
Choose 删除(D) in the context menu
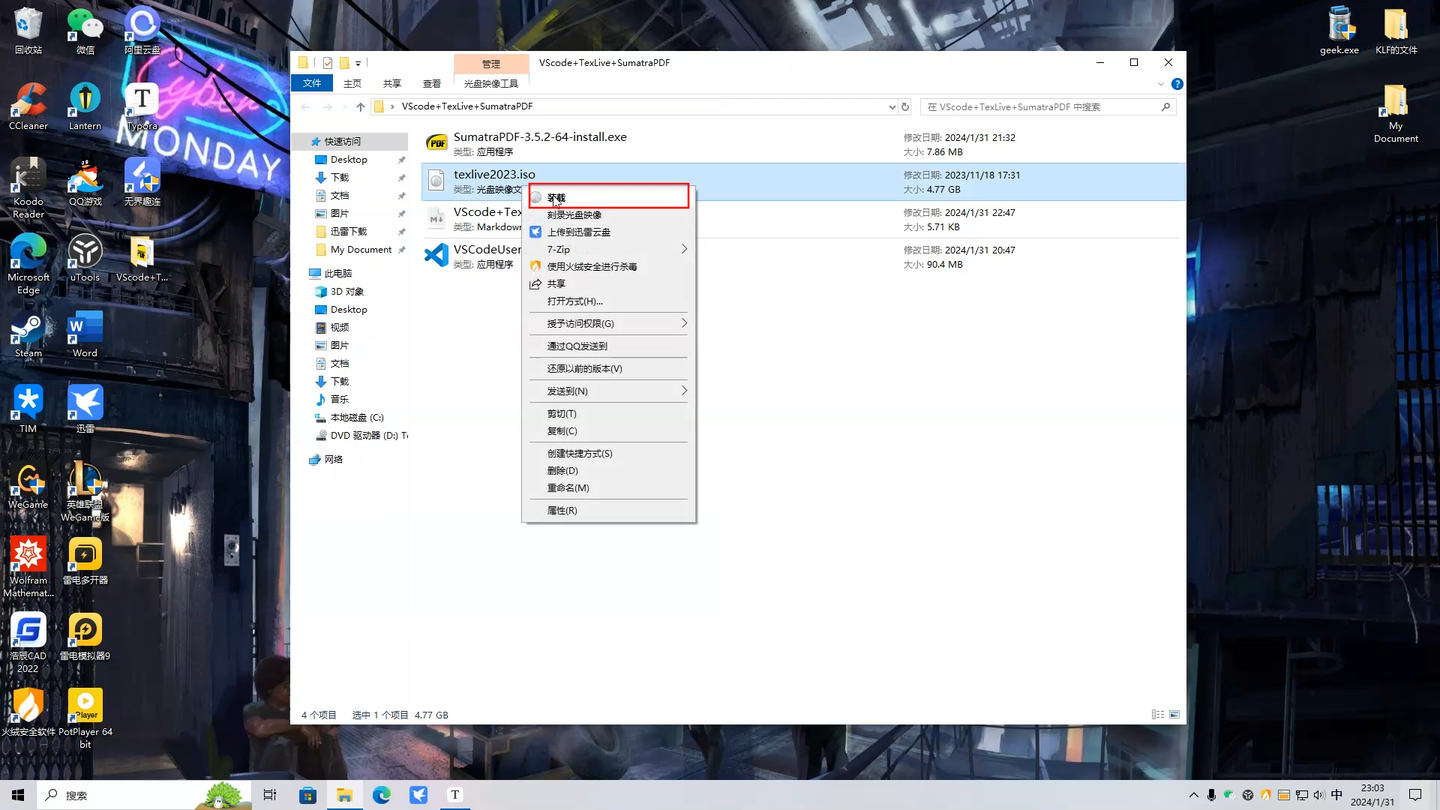pos(609,471)
